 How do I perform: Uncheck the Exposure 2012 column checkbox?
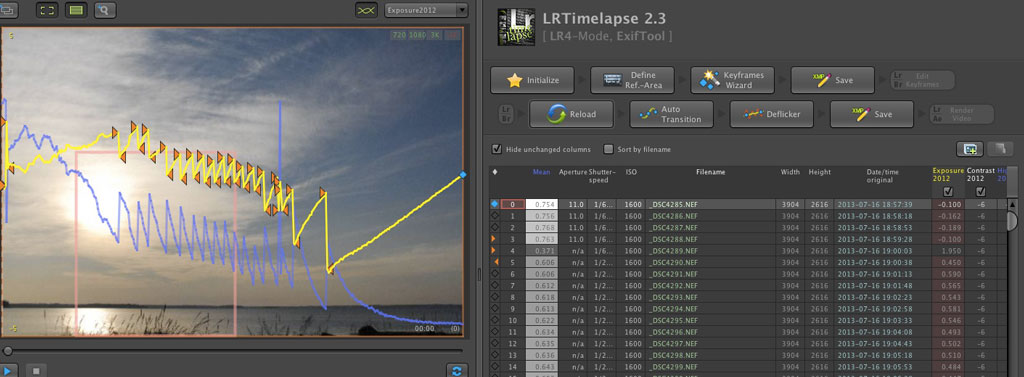(x=948, y=191)
